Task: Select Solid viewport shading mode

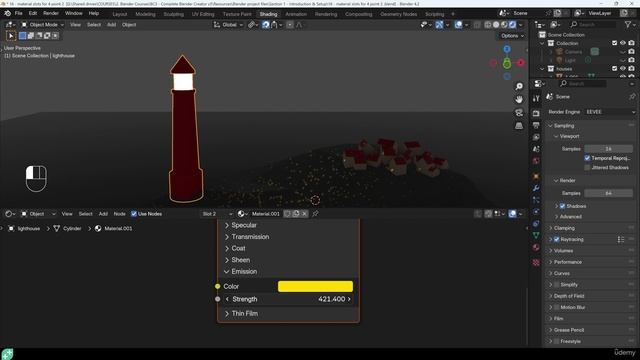Action: point(496,25)
